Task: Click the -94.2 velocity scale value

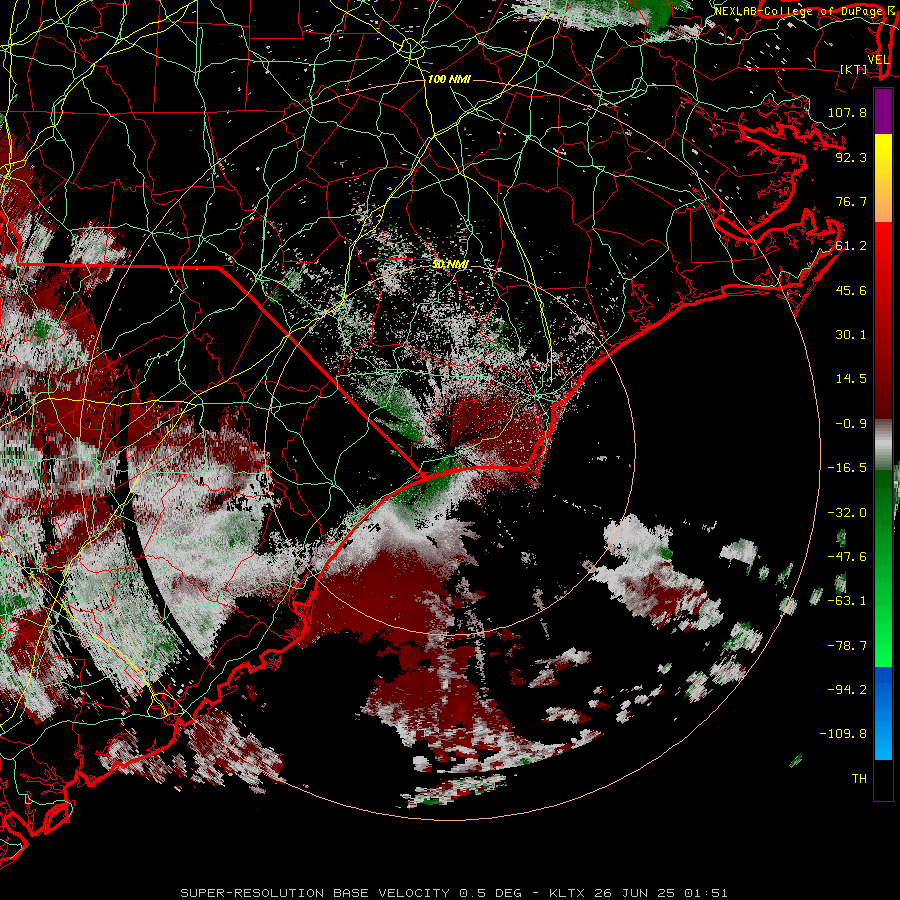Action: (847, 690)
